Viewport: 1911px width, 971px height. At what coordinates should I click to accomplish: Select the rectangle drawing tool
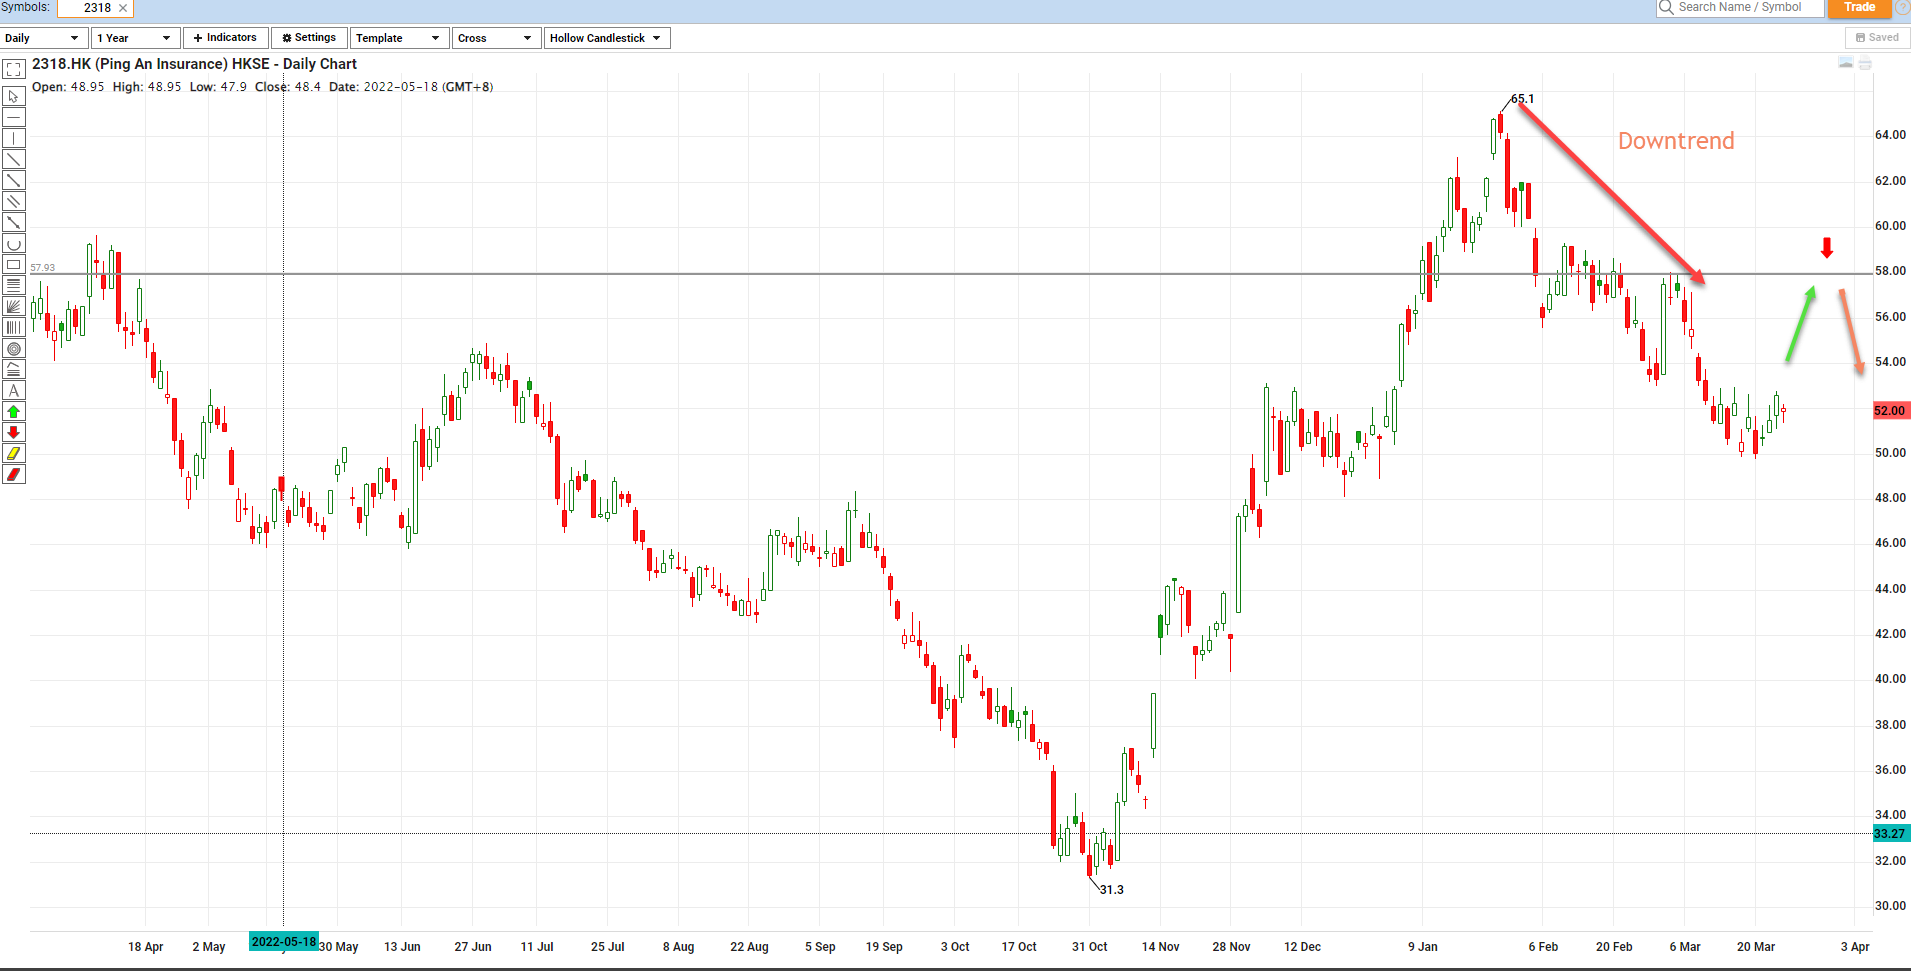click(x=14, y=265)
